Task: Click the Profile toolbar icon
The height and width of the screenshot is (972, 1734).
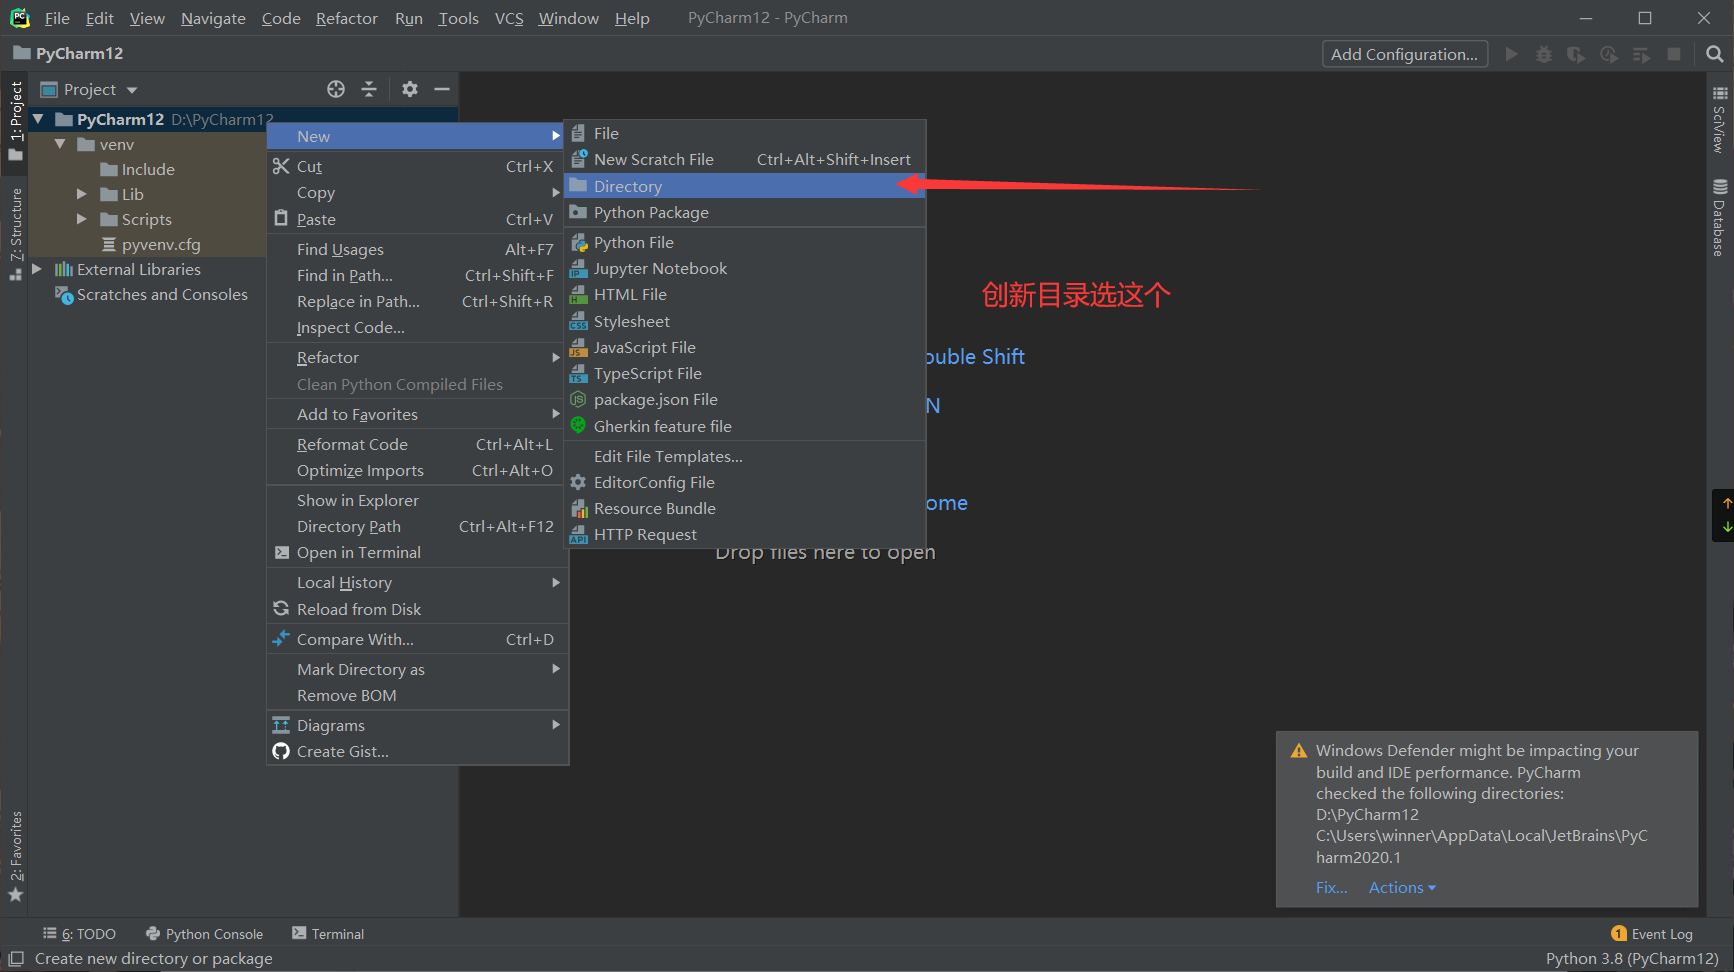Action: (1608, 54)
